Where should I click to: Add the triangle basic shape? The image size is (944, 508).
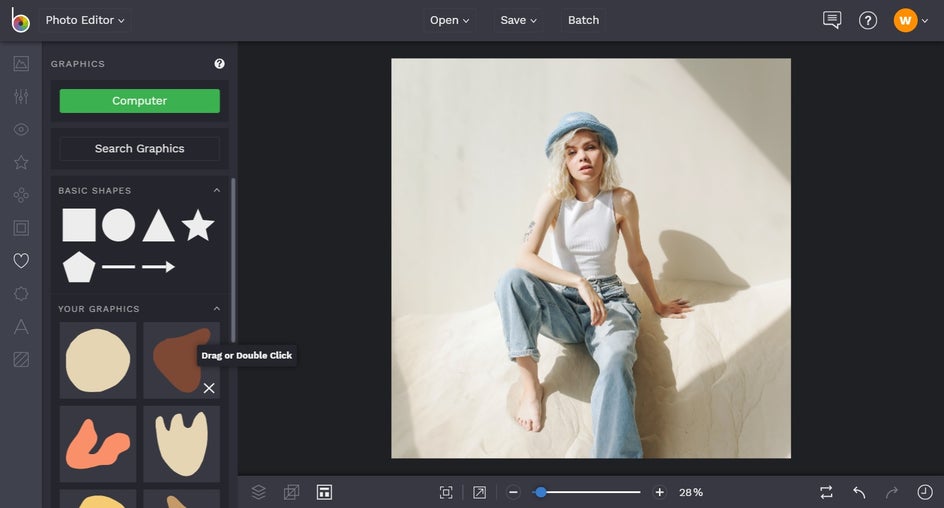pos(158,225)
